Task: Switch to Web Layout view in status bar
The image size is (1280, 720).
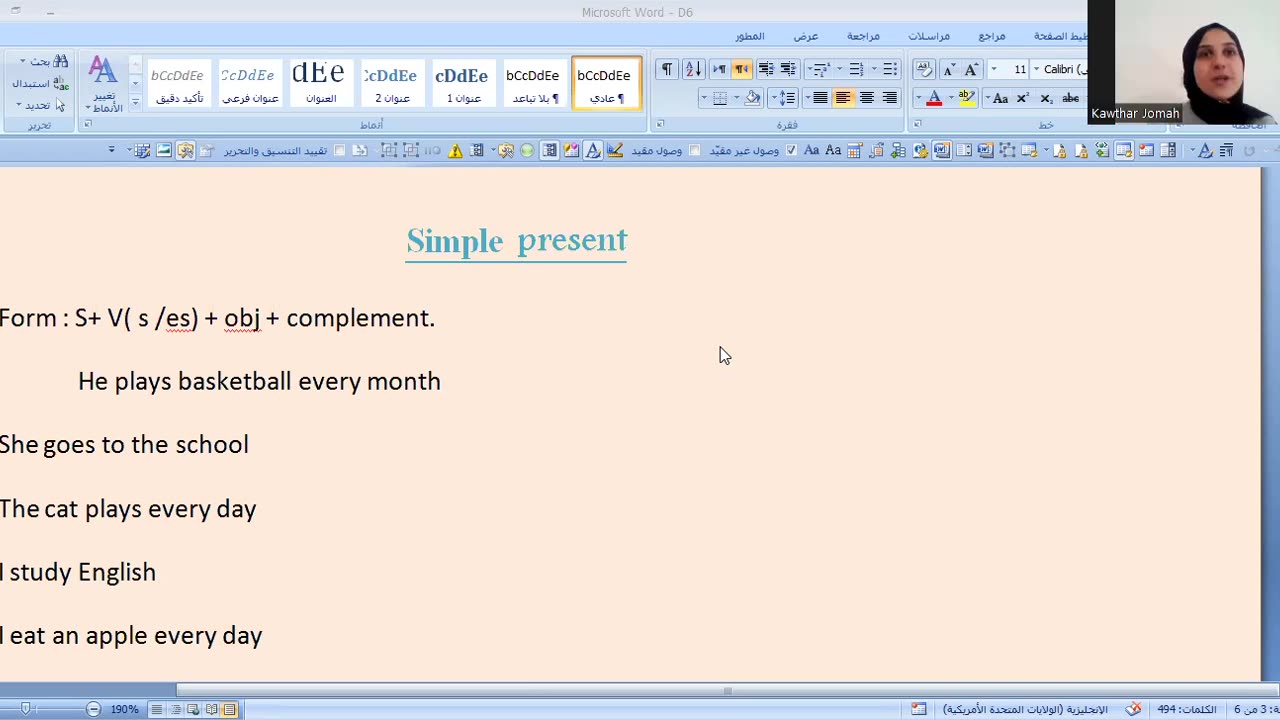Action: 193,709
